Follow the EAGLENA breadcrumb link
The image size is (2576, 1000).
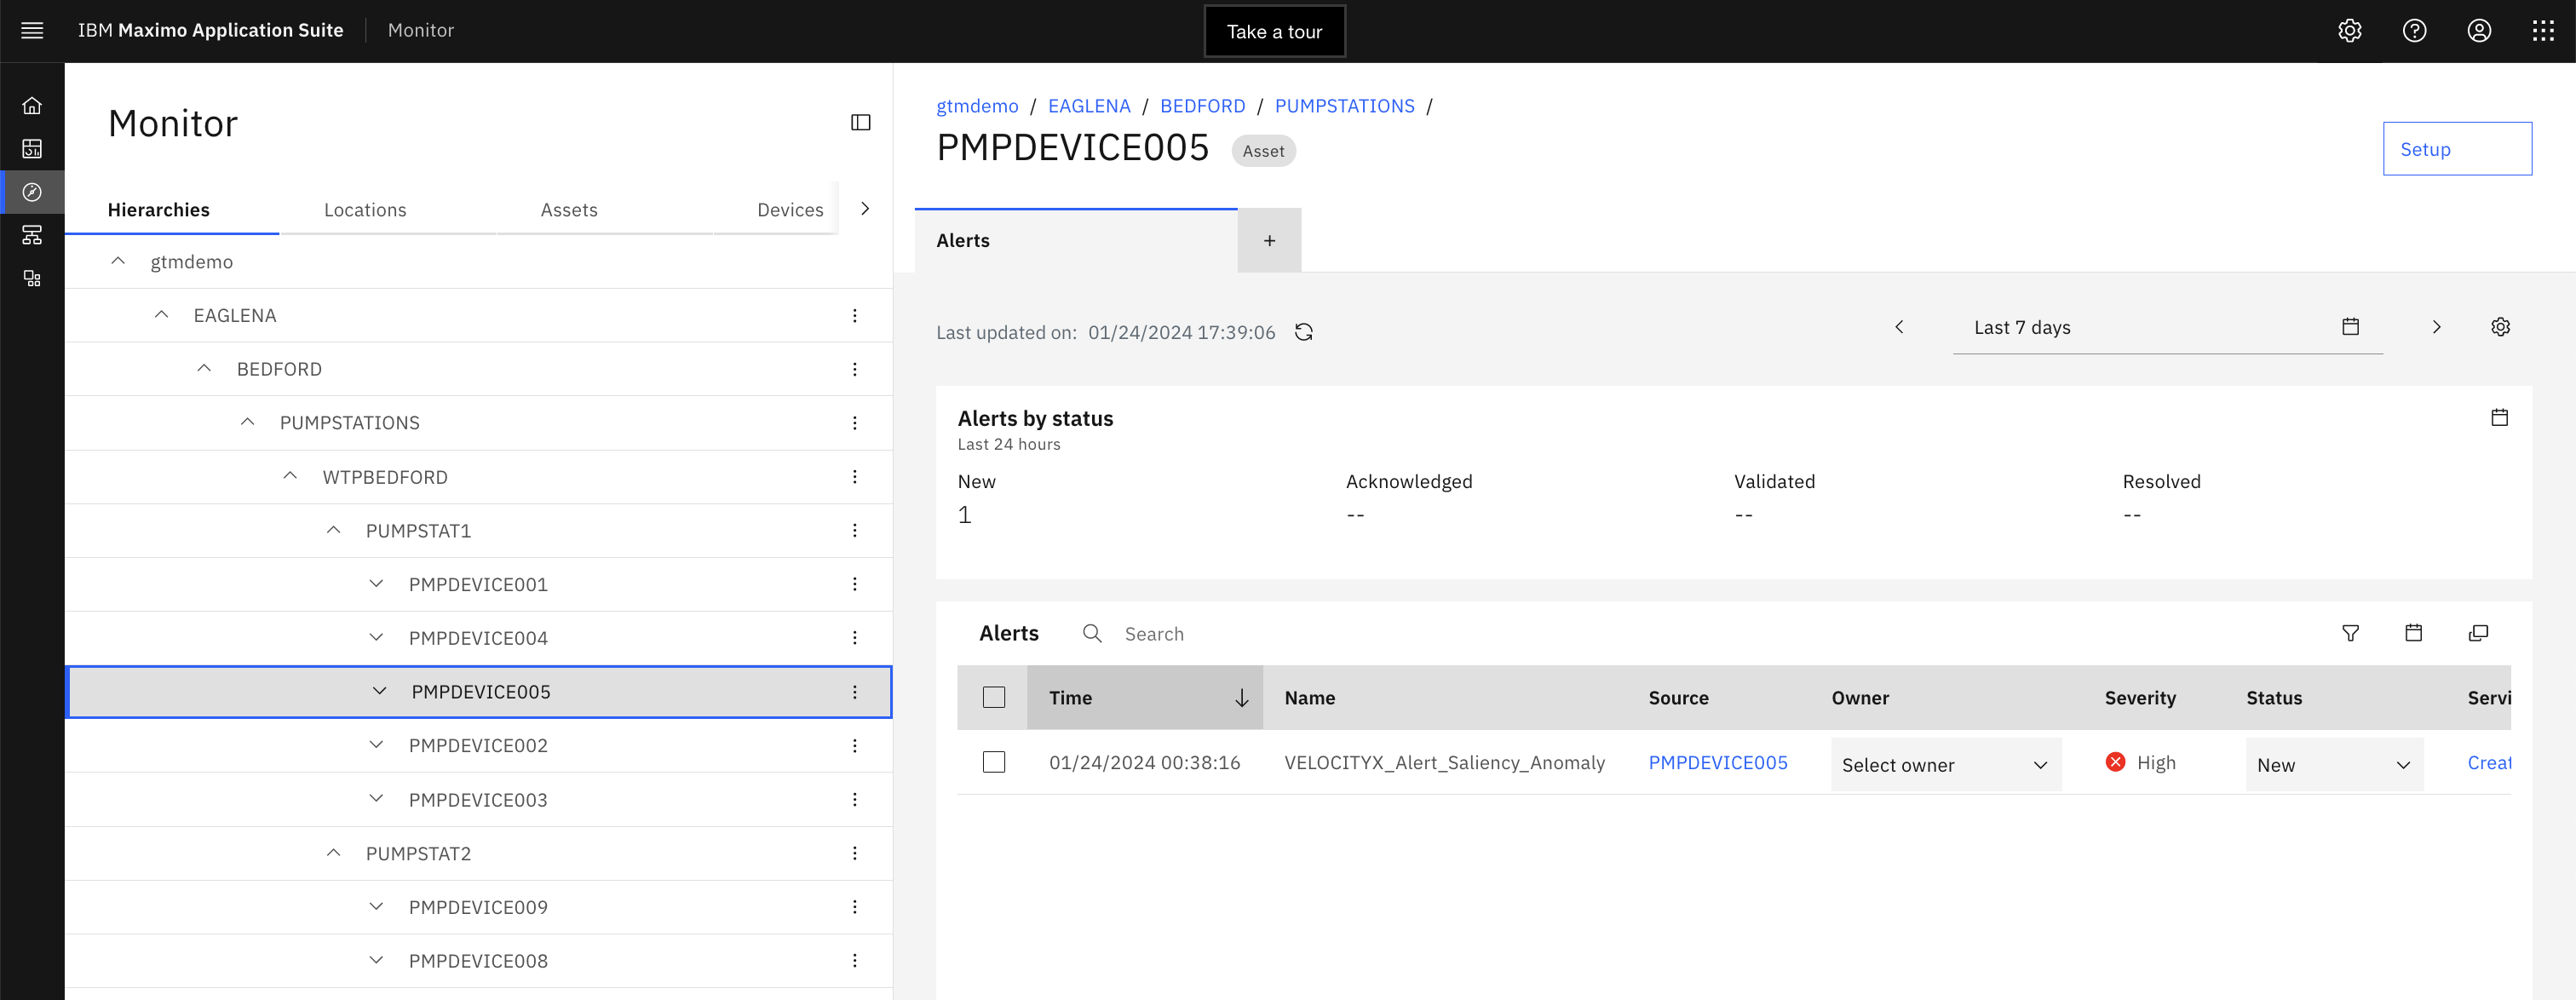pyautogui.click(x=1089, y=106)
